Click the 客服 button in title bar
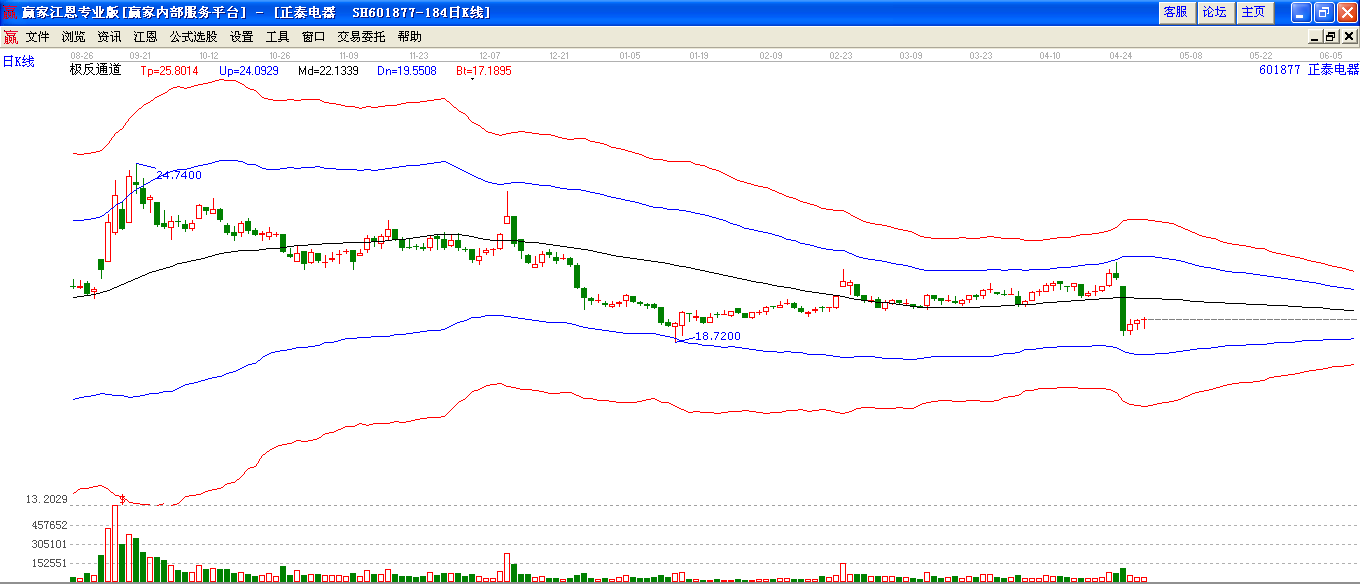 pos(1176,12)
